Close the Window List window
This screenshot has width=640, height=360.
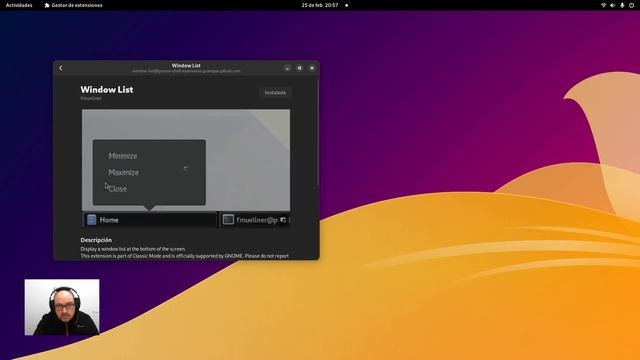click(x=312, y=68)
